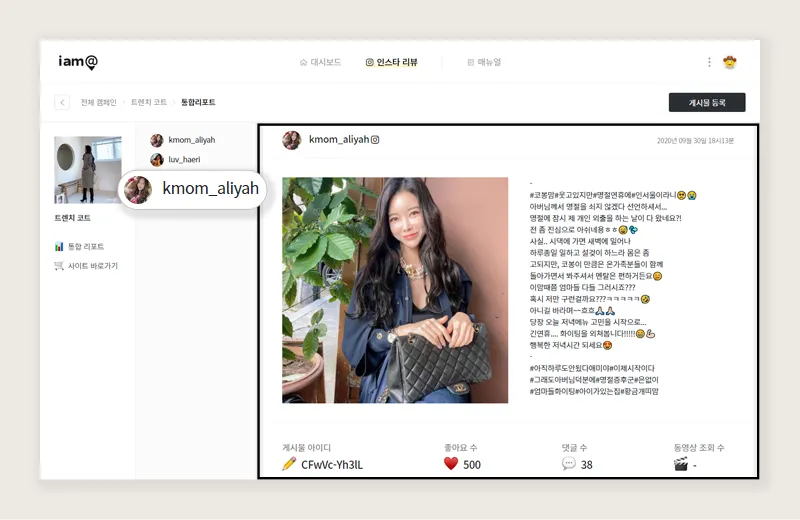Click the red heart likes icon
Image resolution: width=800 pixels, height=520 pixels.
(451, 463)
